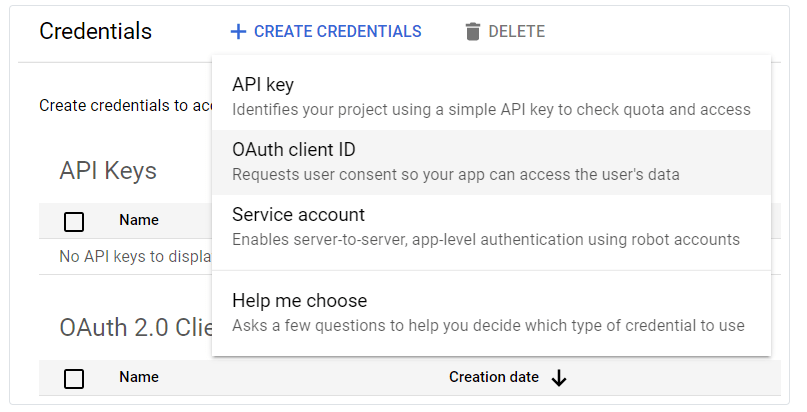
Task: Choose API key from the dropdown
Action: click(x=492, y=97)
